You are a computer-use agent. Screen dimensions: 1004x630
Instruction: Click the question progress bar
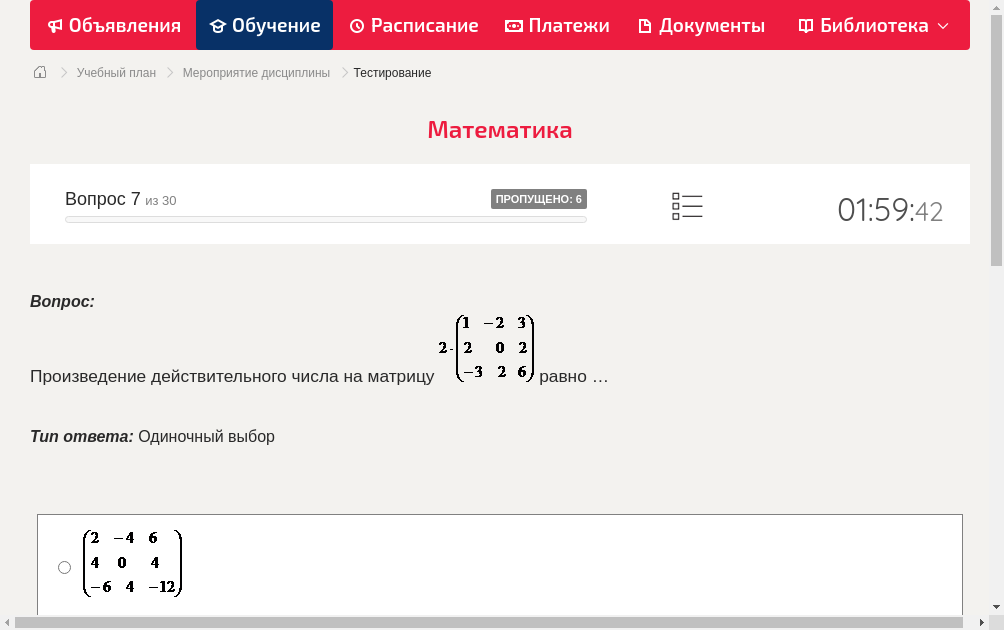(325, 219)
